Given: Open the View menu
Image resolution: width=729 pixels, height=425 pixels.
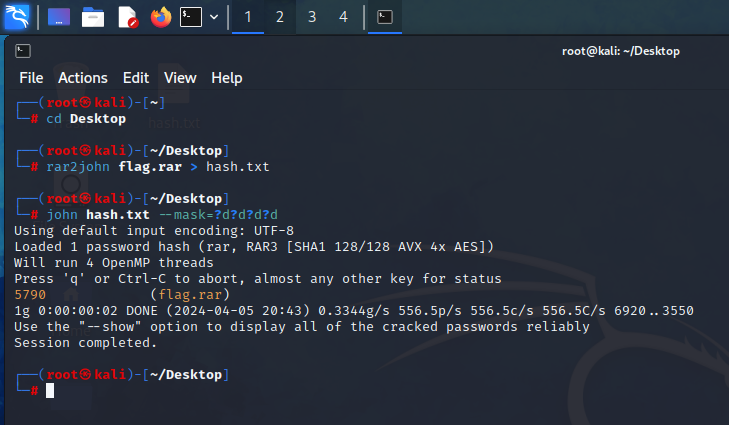Looking at the screenshot, I should tap(180, 78).
